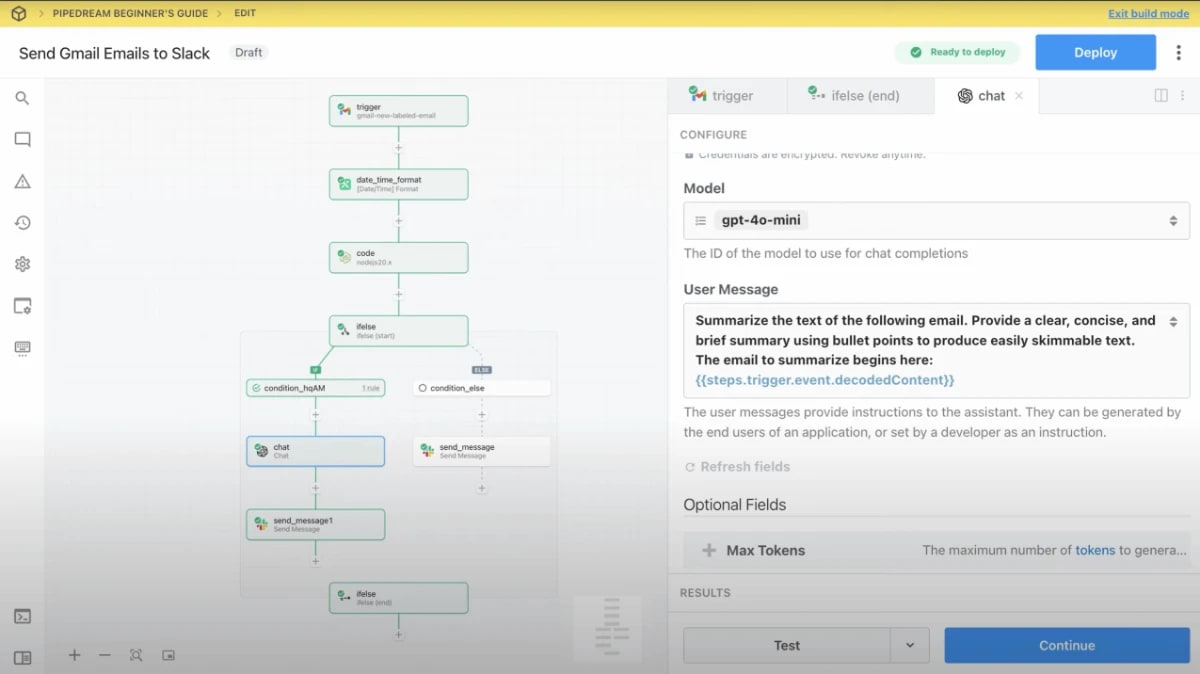The image size is (1200, 674).
Task: Open workflow settings with the gear icon
Action: point(22,263)
